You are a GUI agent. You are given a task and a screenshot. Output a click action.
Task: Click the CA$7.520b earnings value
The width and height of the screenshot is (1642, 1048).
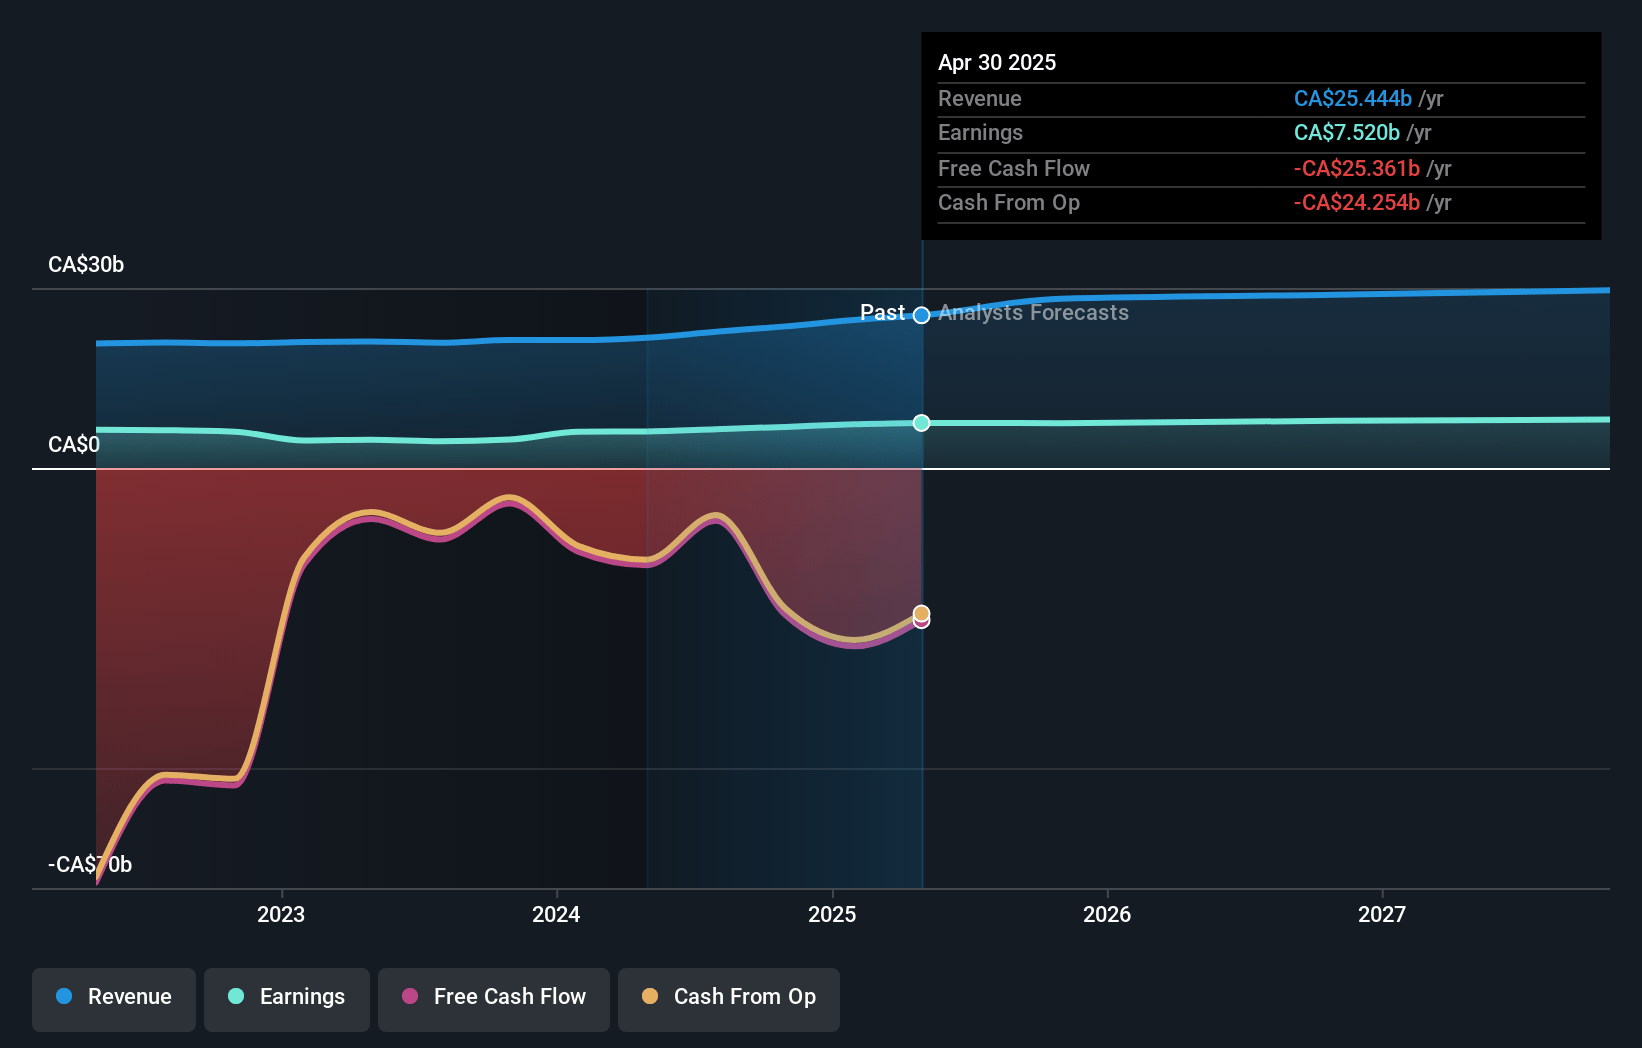(1347, 132)
